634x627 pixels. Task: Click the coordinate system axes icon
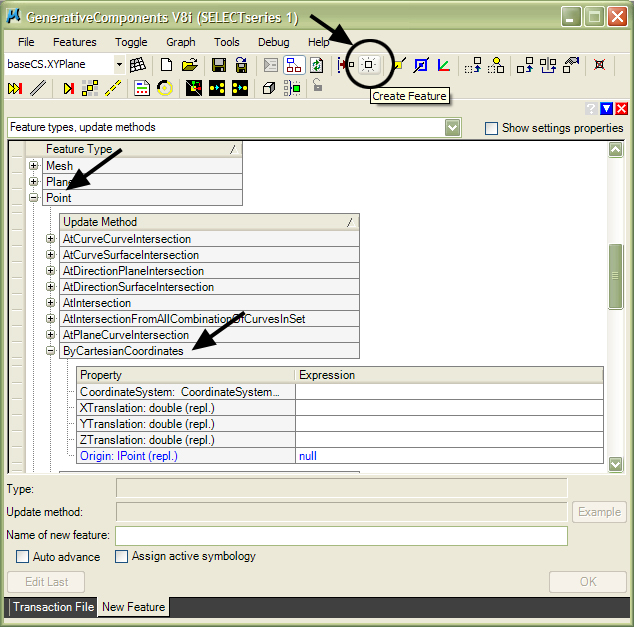tap(444, 65)
